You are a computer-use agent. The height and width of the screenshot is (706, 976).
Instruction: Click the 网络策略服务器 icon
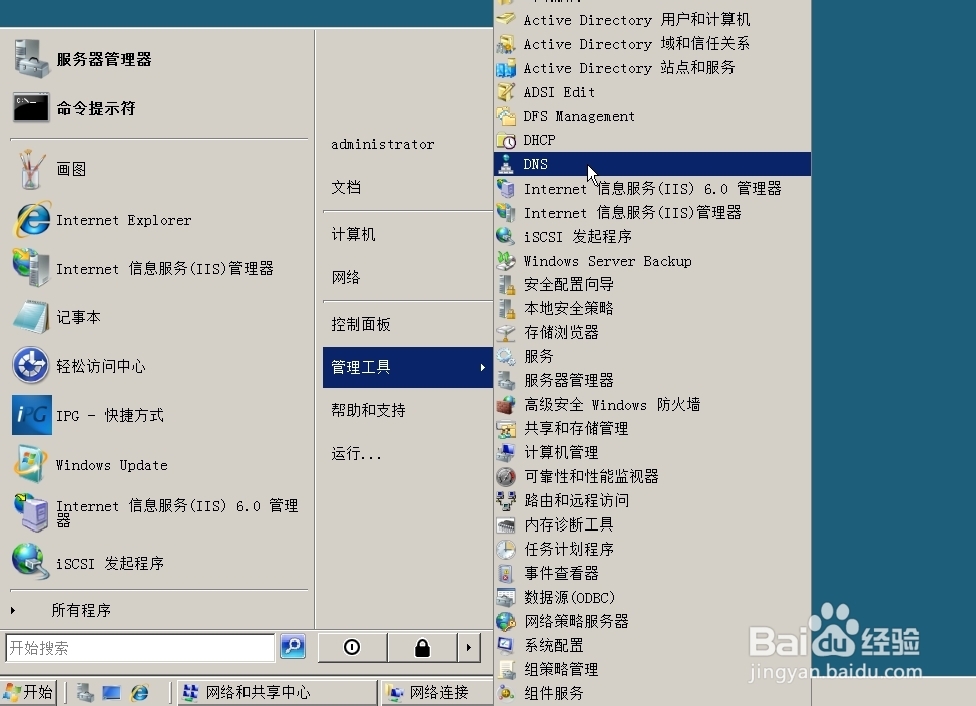pos(506,621)
